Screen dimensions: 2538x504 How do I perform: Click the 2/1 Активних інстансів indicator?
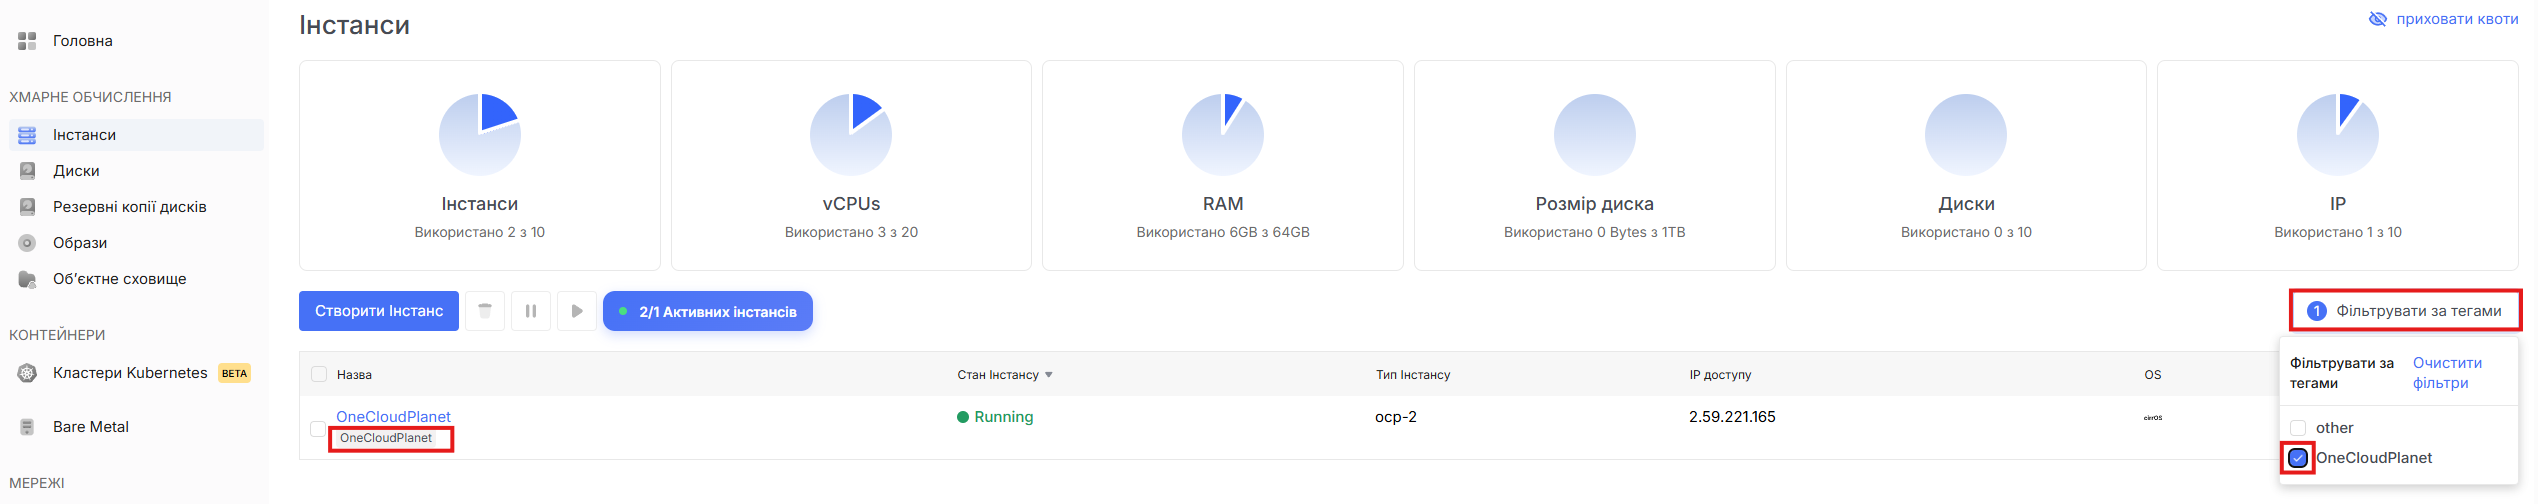point(708,312)
